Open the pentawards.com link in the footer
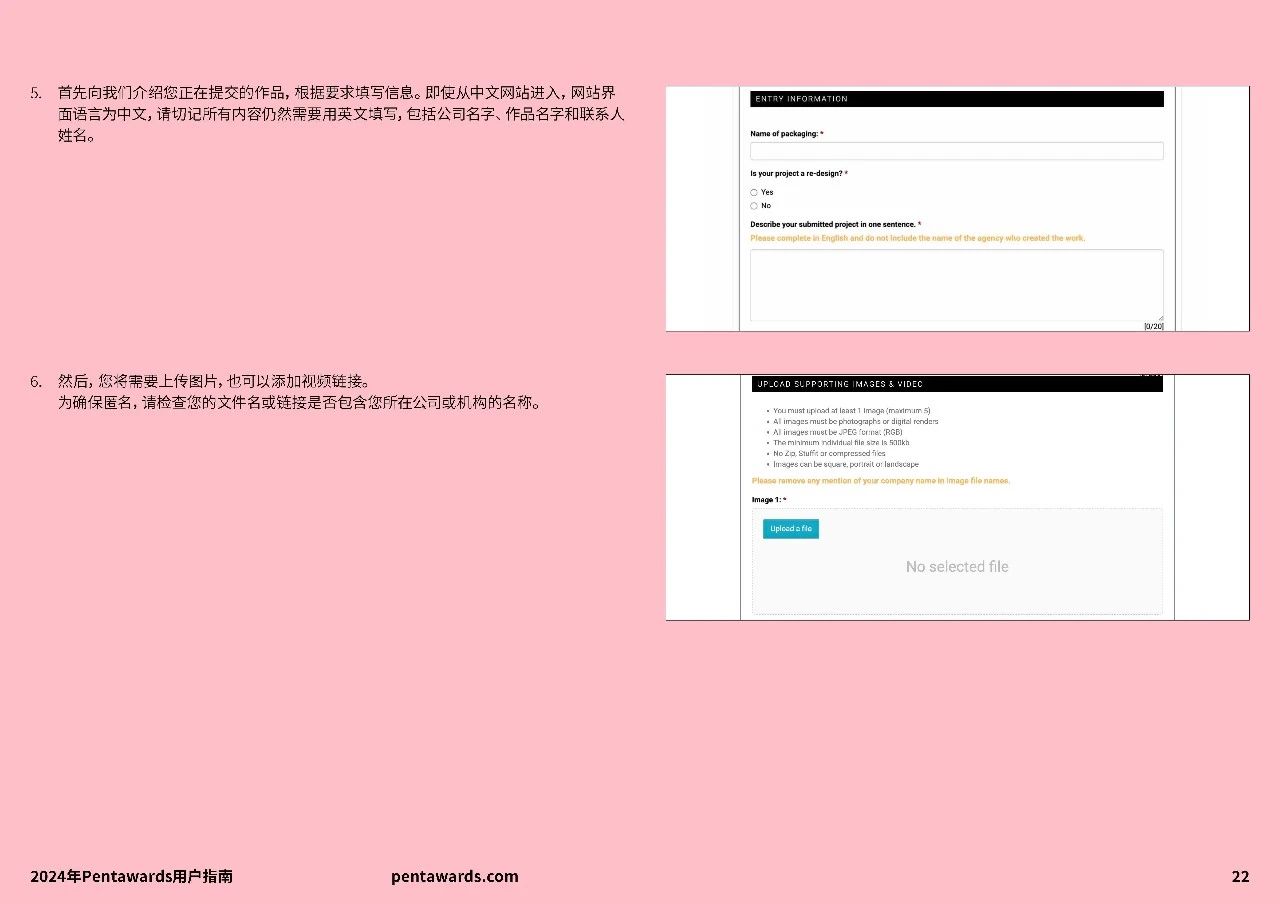This screenshot has height=904, width=1280. click(x=455, y=876)
